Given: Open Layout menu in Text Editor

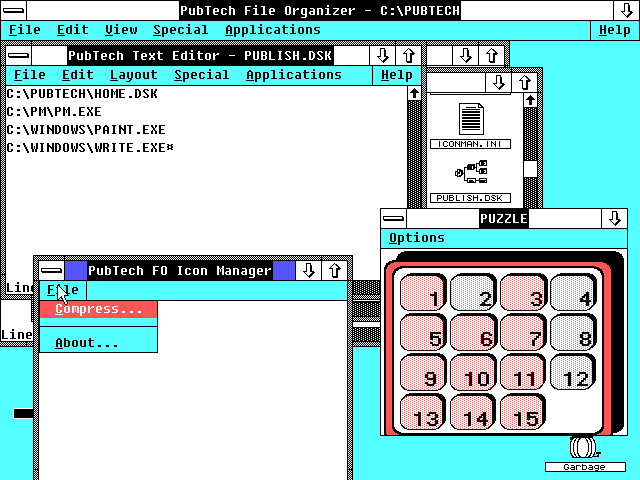Looking at the screenshot, I should (x=133, y=75).
